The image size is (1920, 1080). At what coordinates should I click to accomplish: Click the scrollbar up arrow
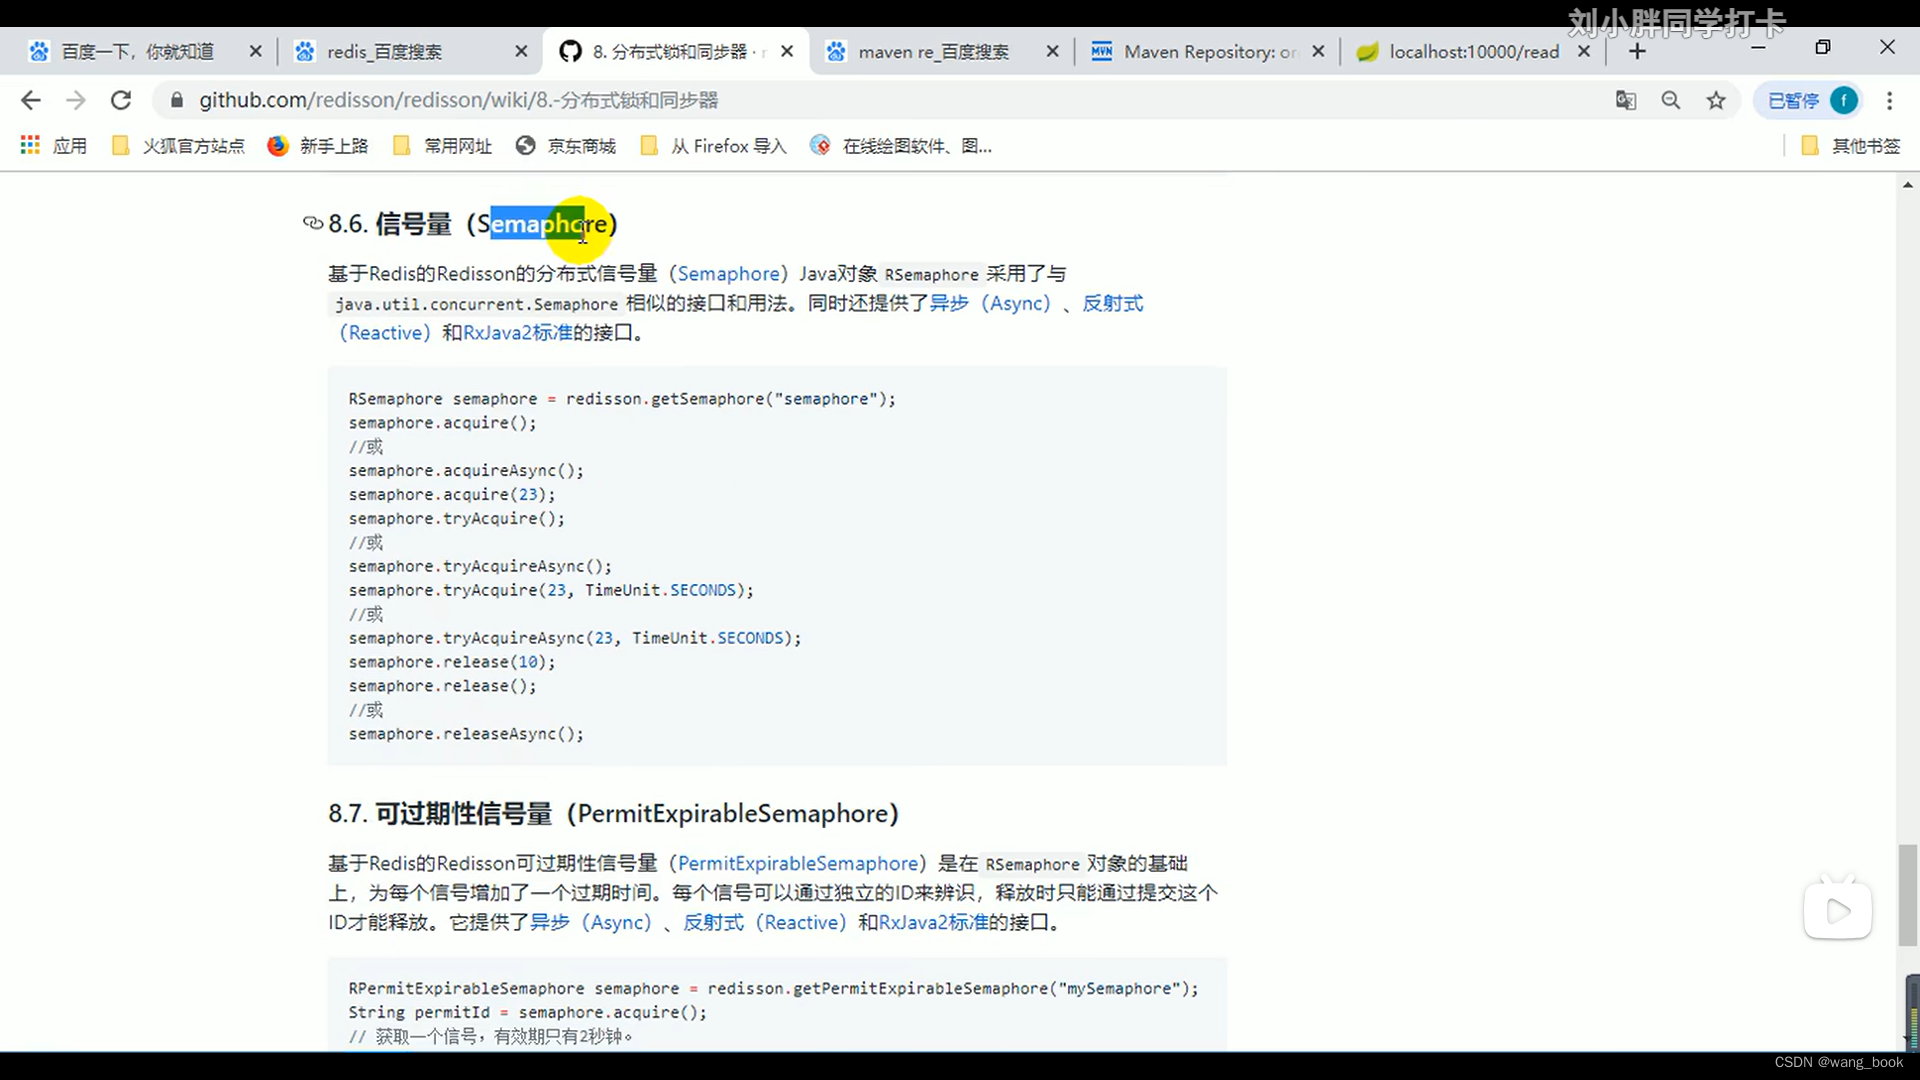[1908, 185]
